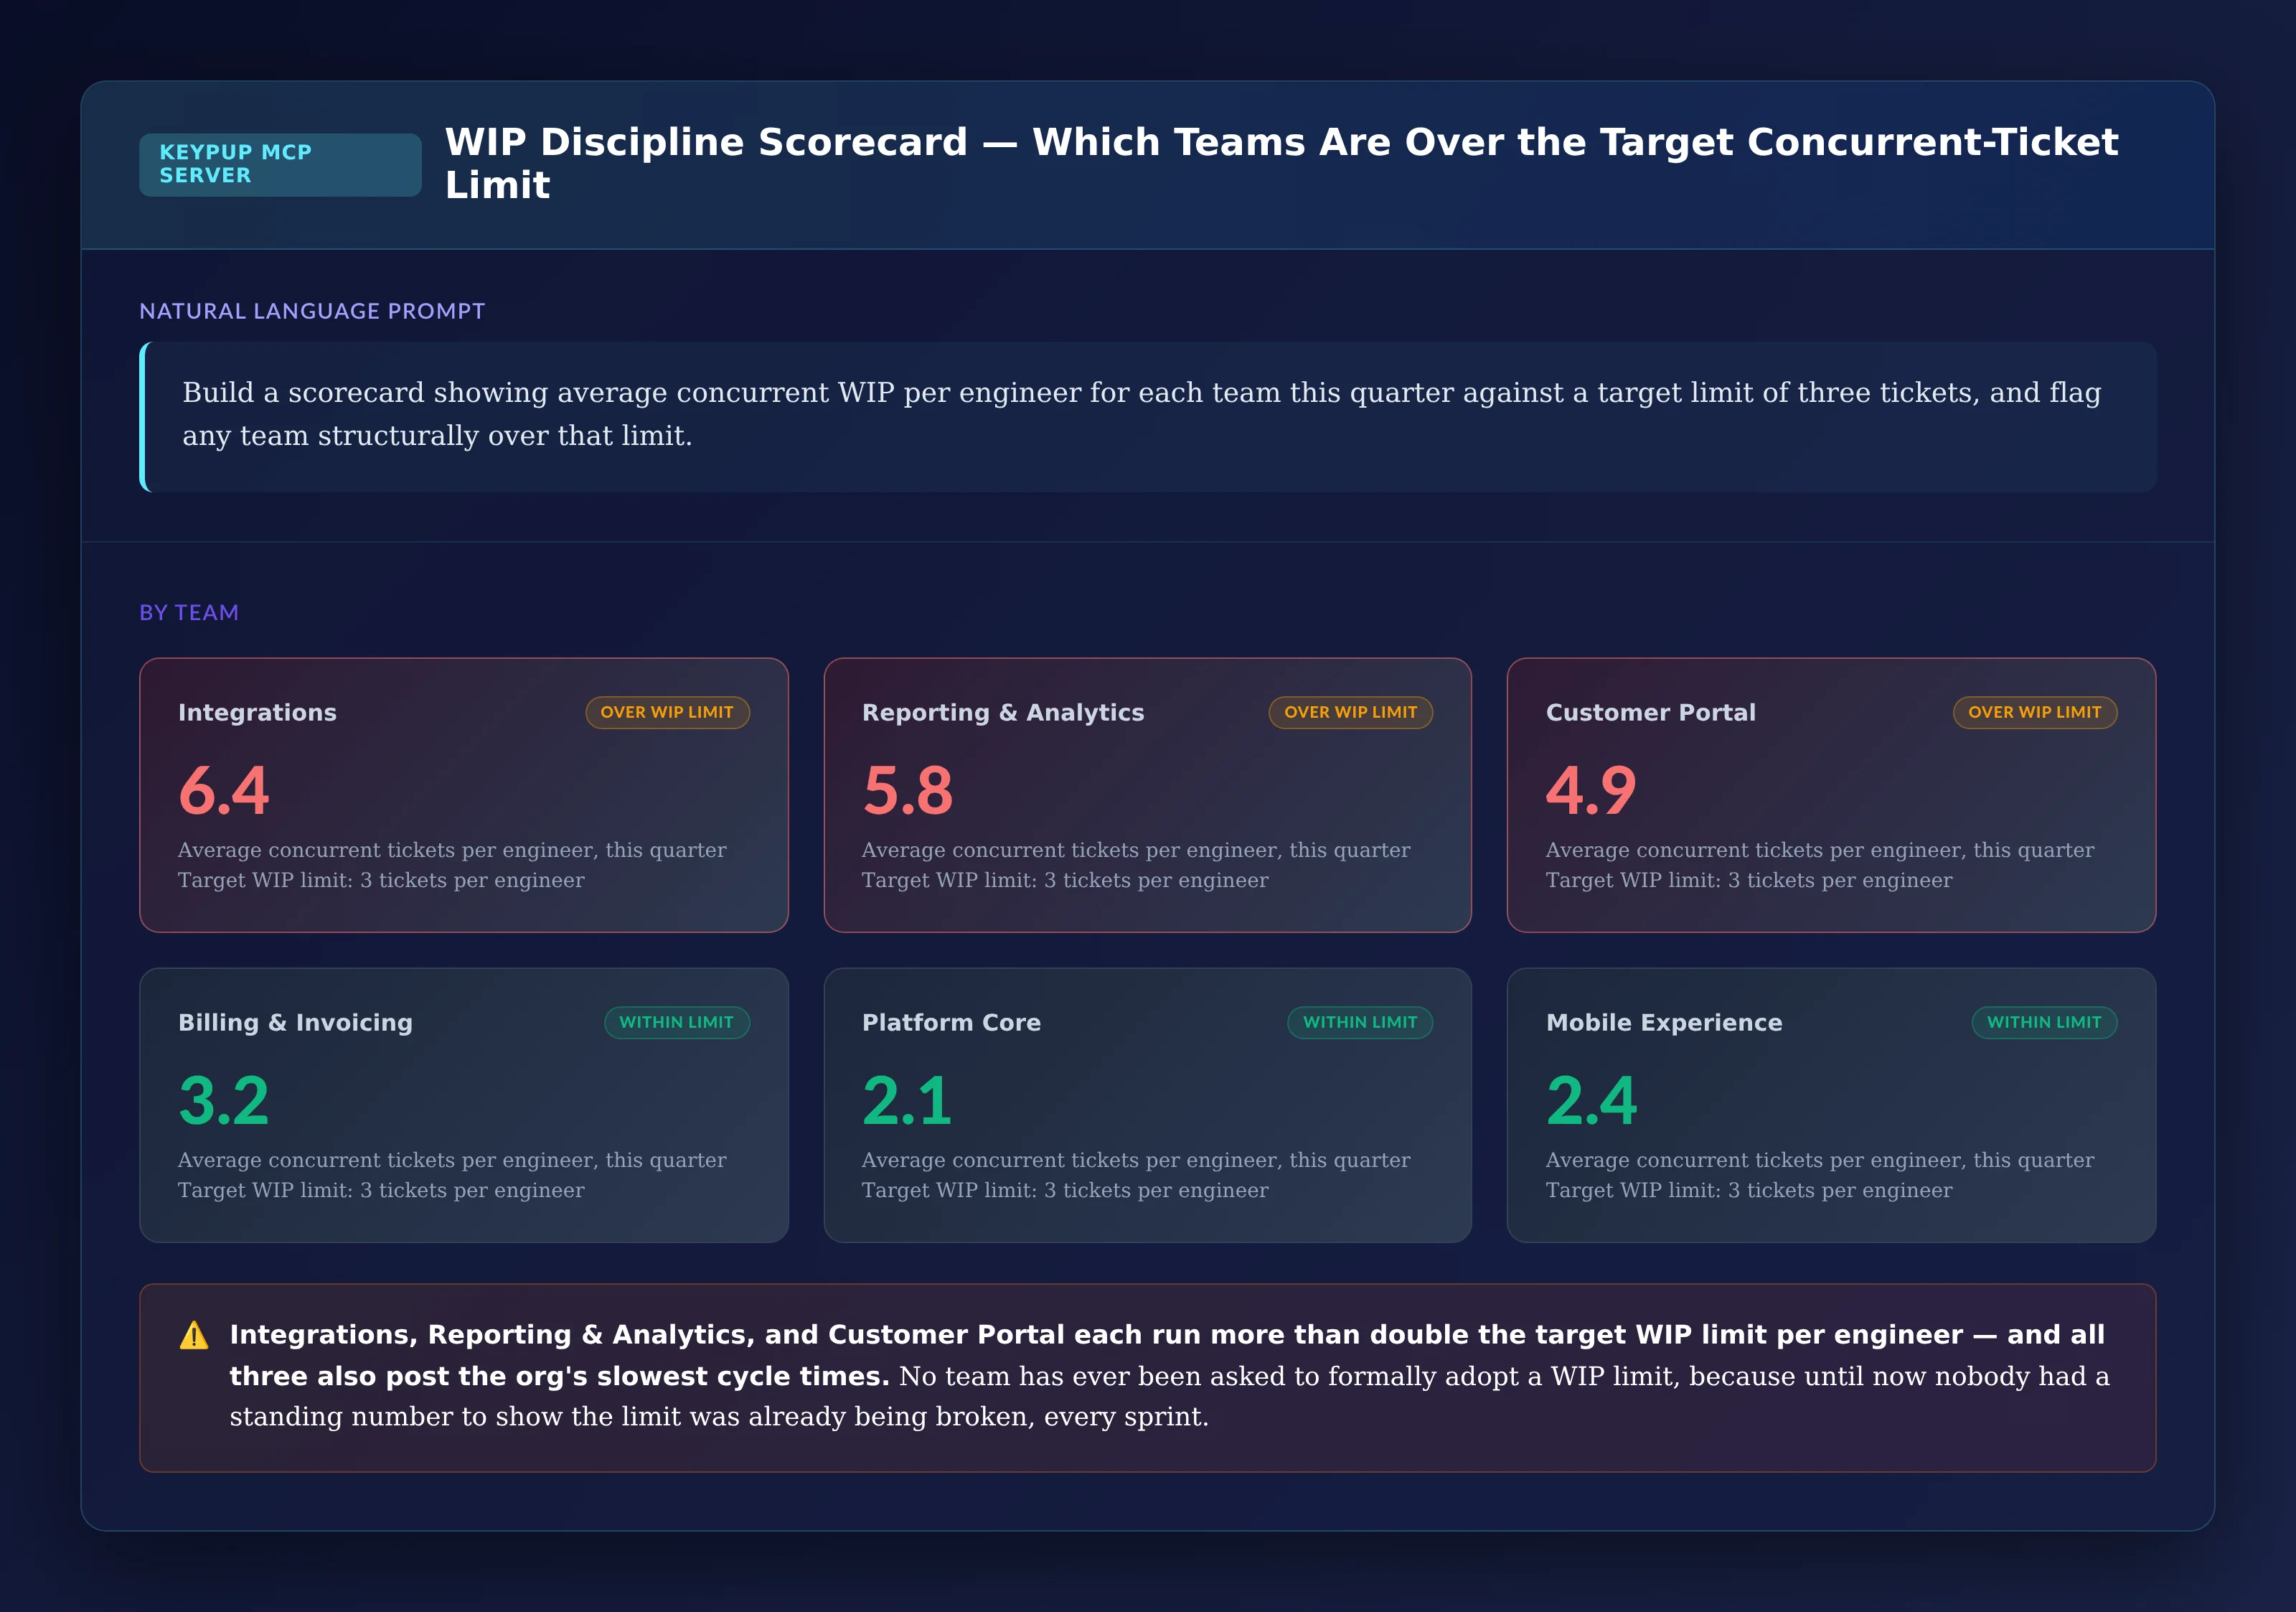
Task: Click the Average concurrent tickets line under Mobile Experience
Action: (1820, 1160)
